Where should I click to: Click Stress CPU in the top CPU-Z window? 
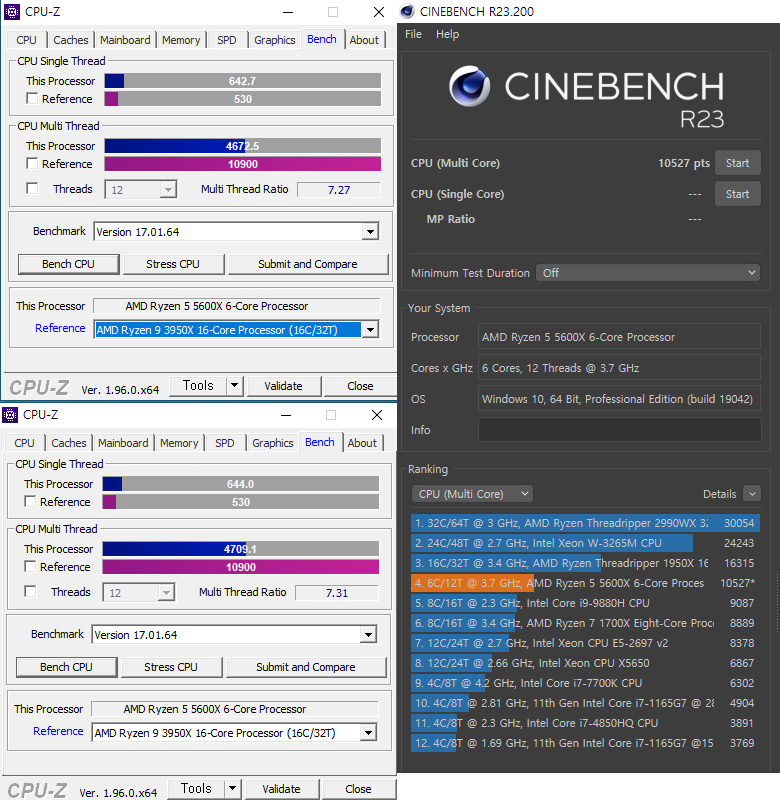coord(173,264)
